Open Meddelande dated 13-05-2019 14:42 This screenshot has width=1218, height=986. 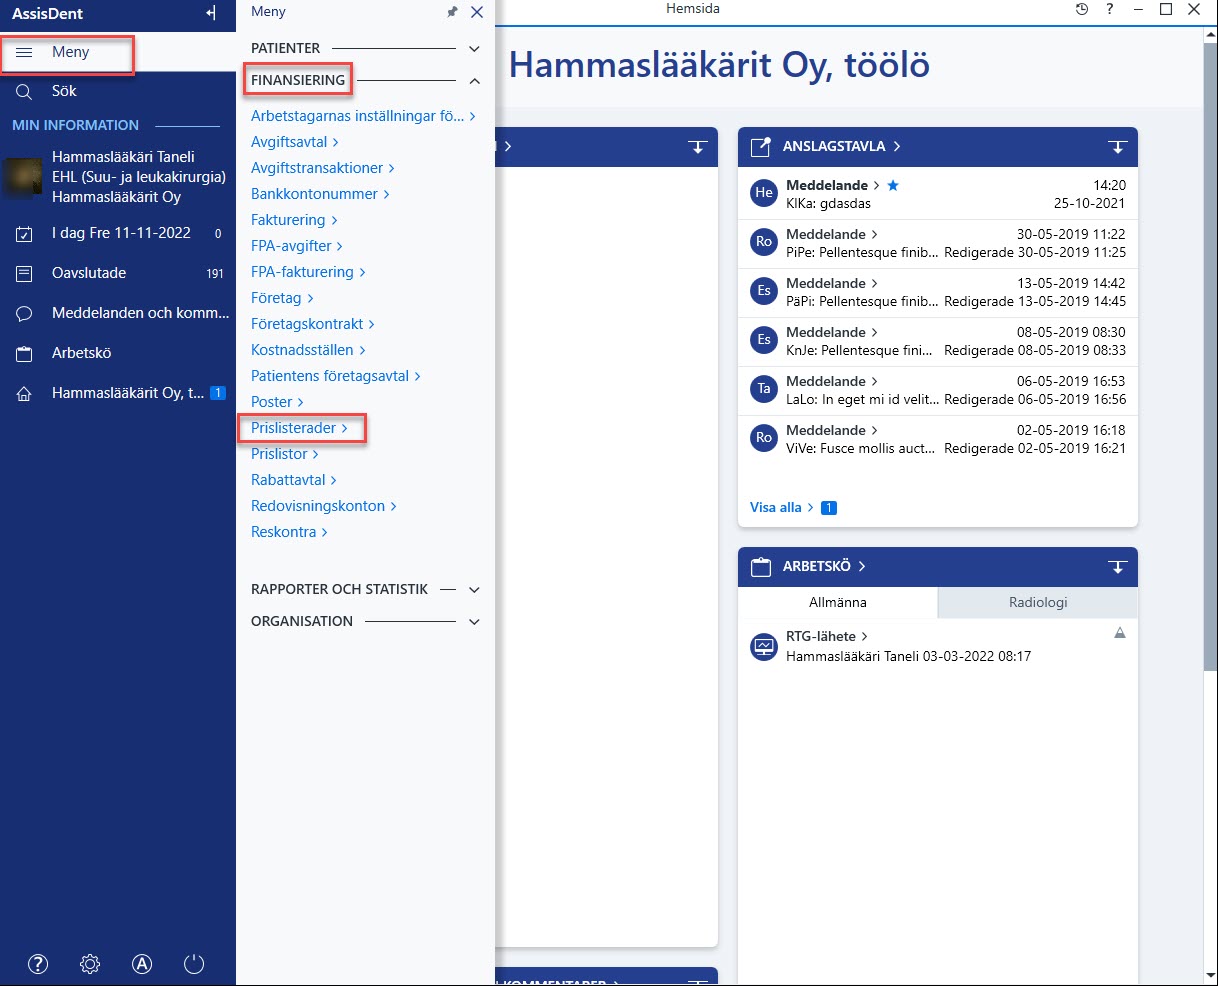click(x=937, y=292)
